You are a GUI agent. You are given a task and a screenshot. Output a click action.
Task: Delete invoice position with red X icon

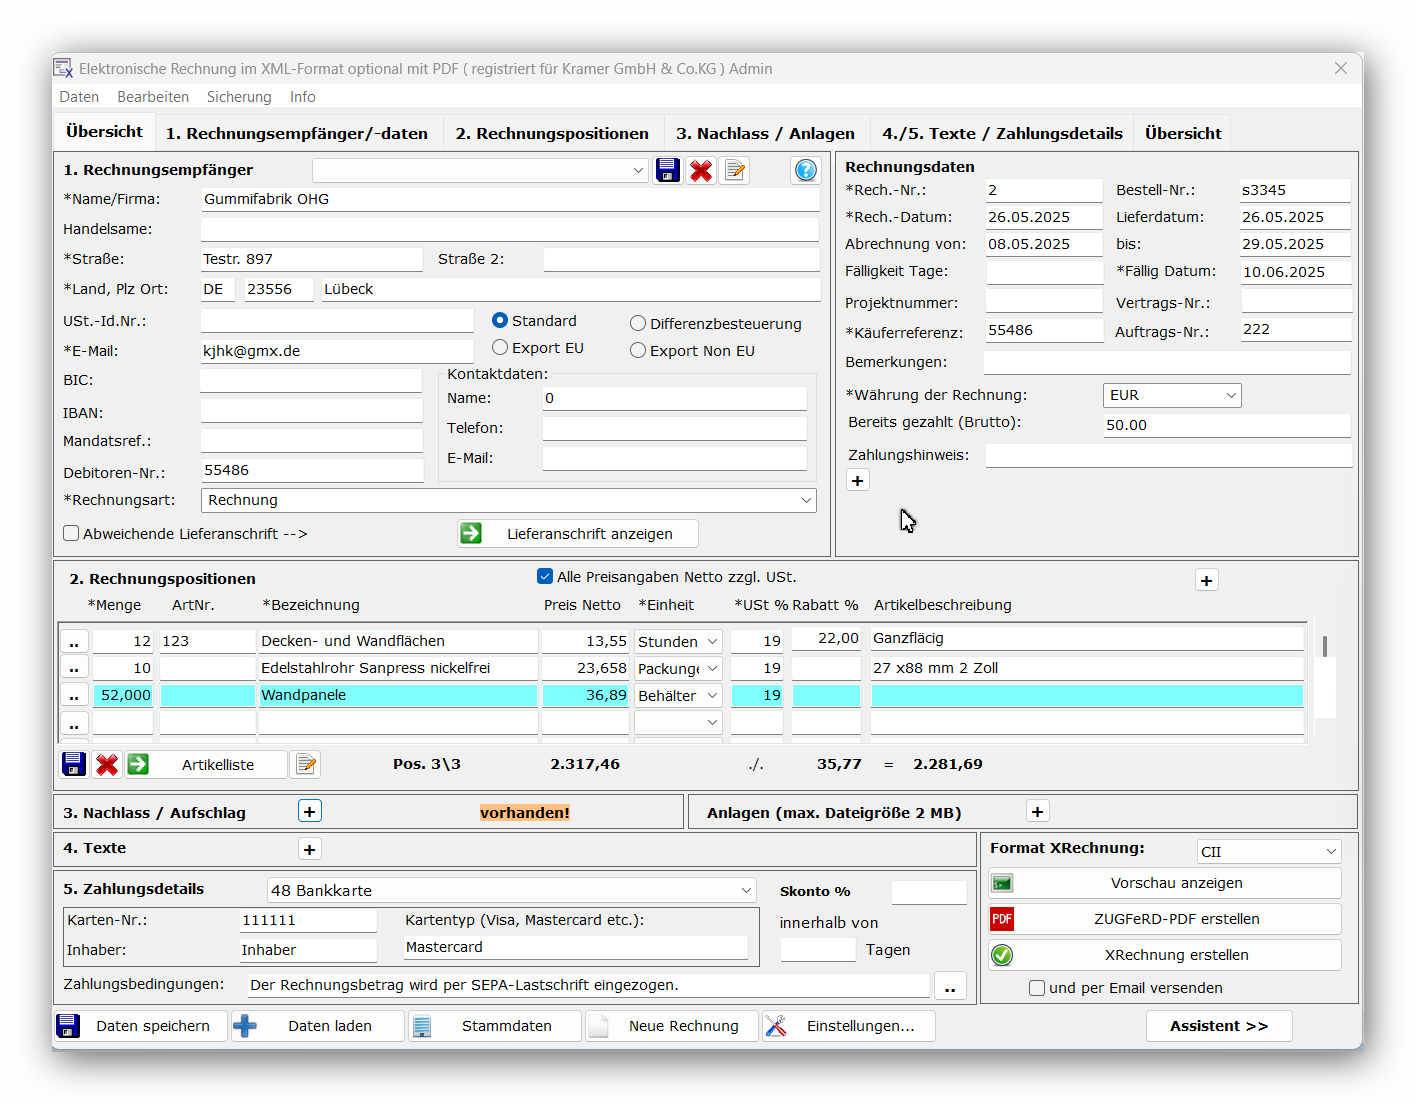click(x=107, y=765)
